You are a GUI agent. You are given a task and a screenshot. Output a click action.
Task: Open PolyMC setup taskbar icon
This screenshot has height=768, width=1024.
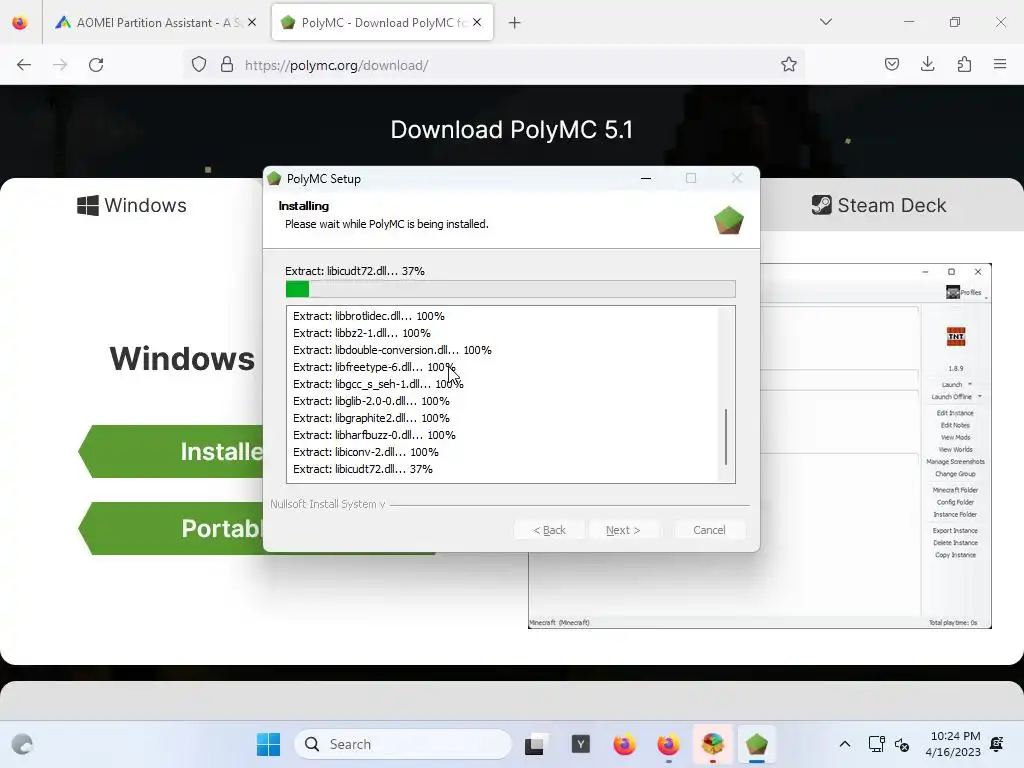click(756, 744)
